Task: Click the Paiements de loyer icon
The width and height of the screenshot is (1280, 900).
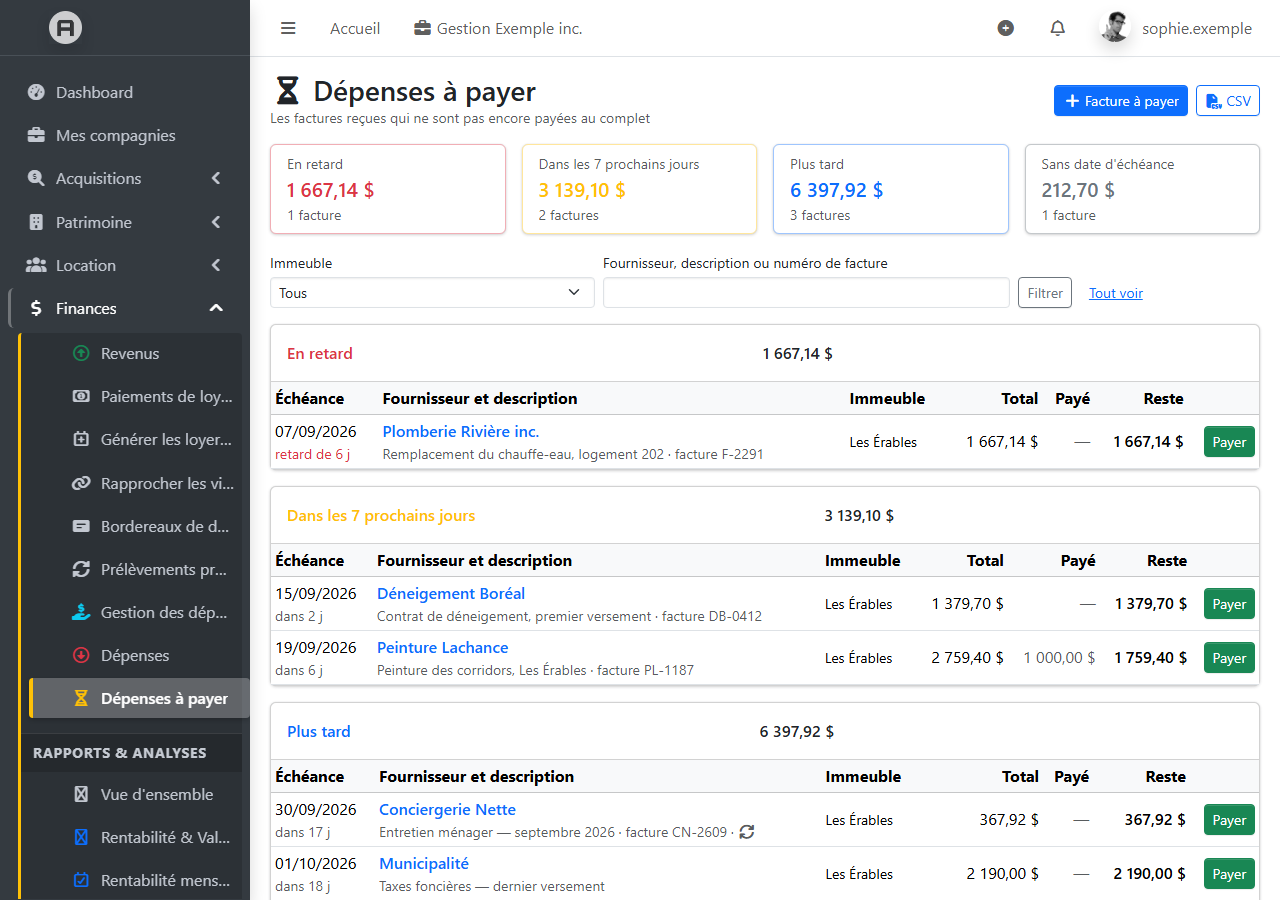Action: click(x=81, y=396)
